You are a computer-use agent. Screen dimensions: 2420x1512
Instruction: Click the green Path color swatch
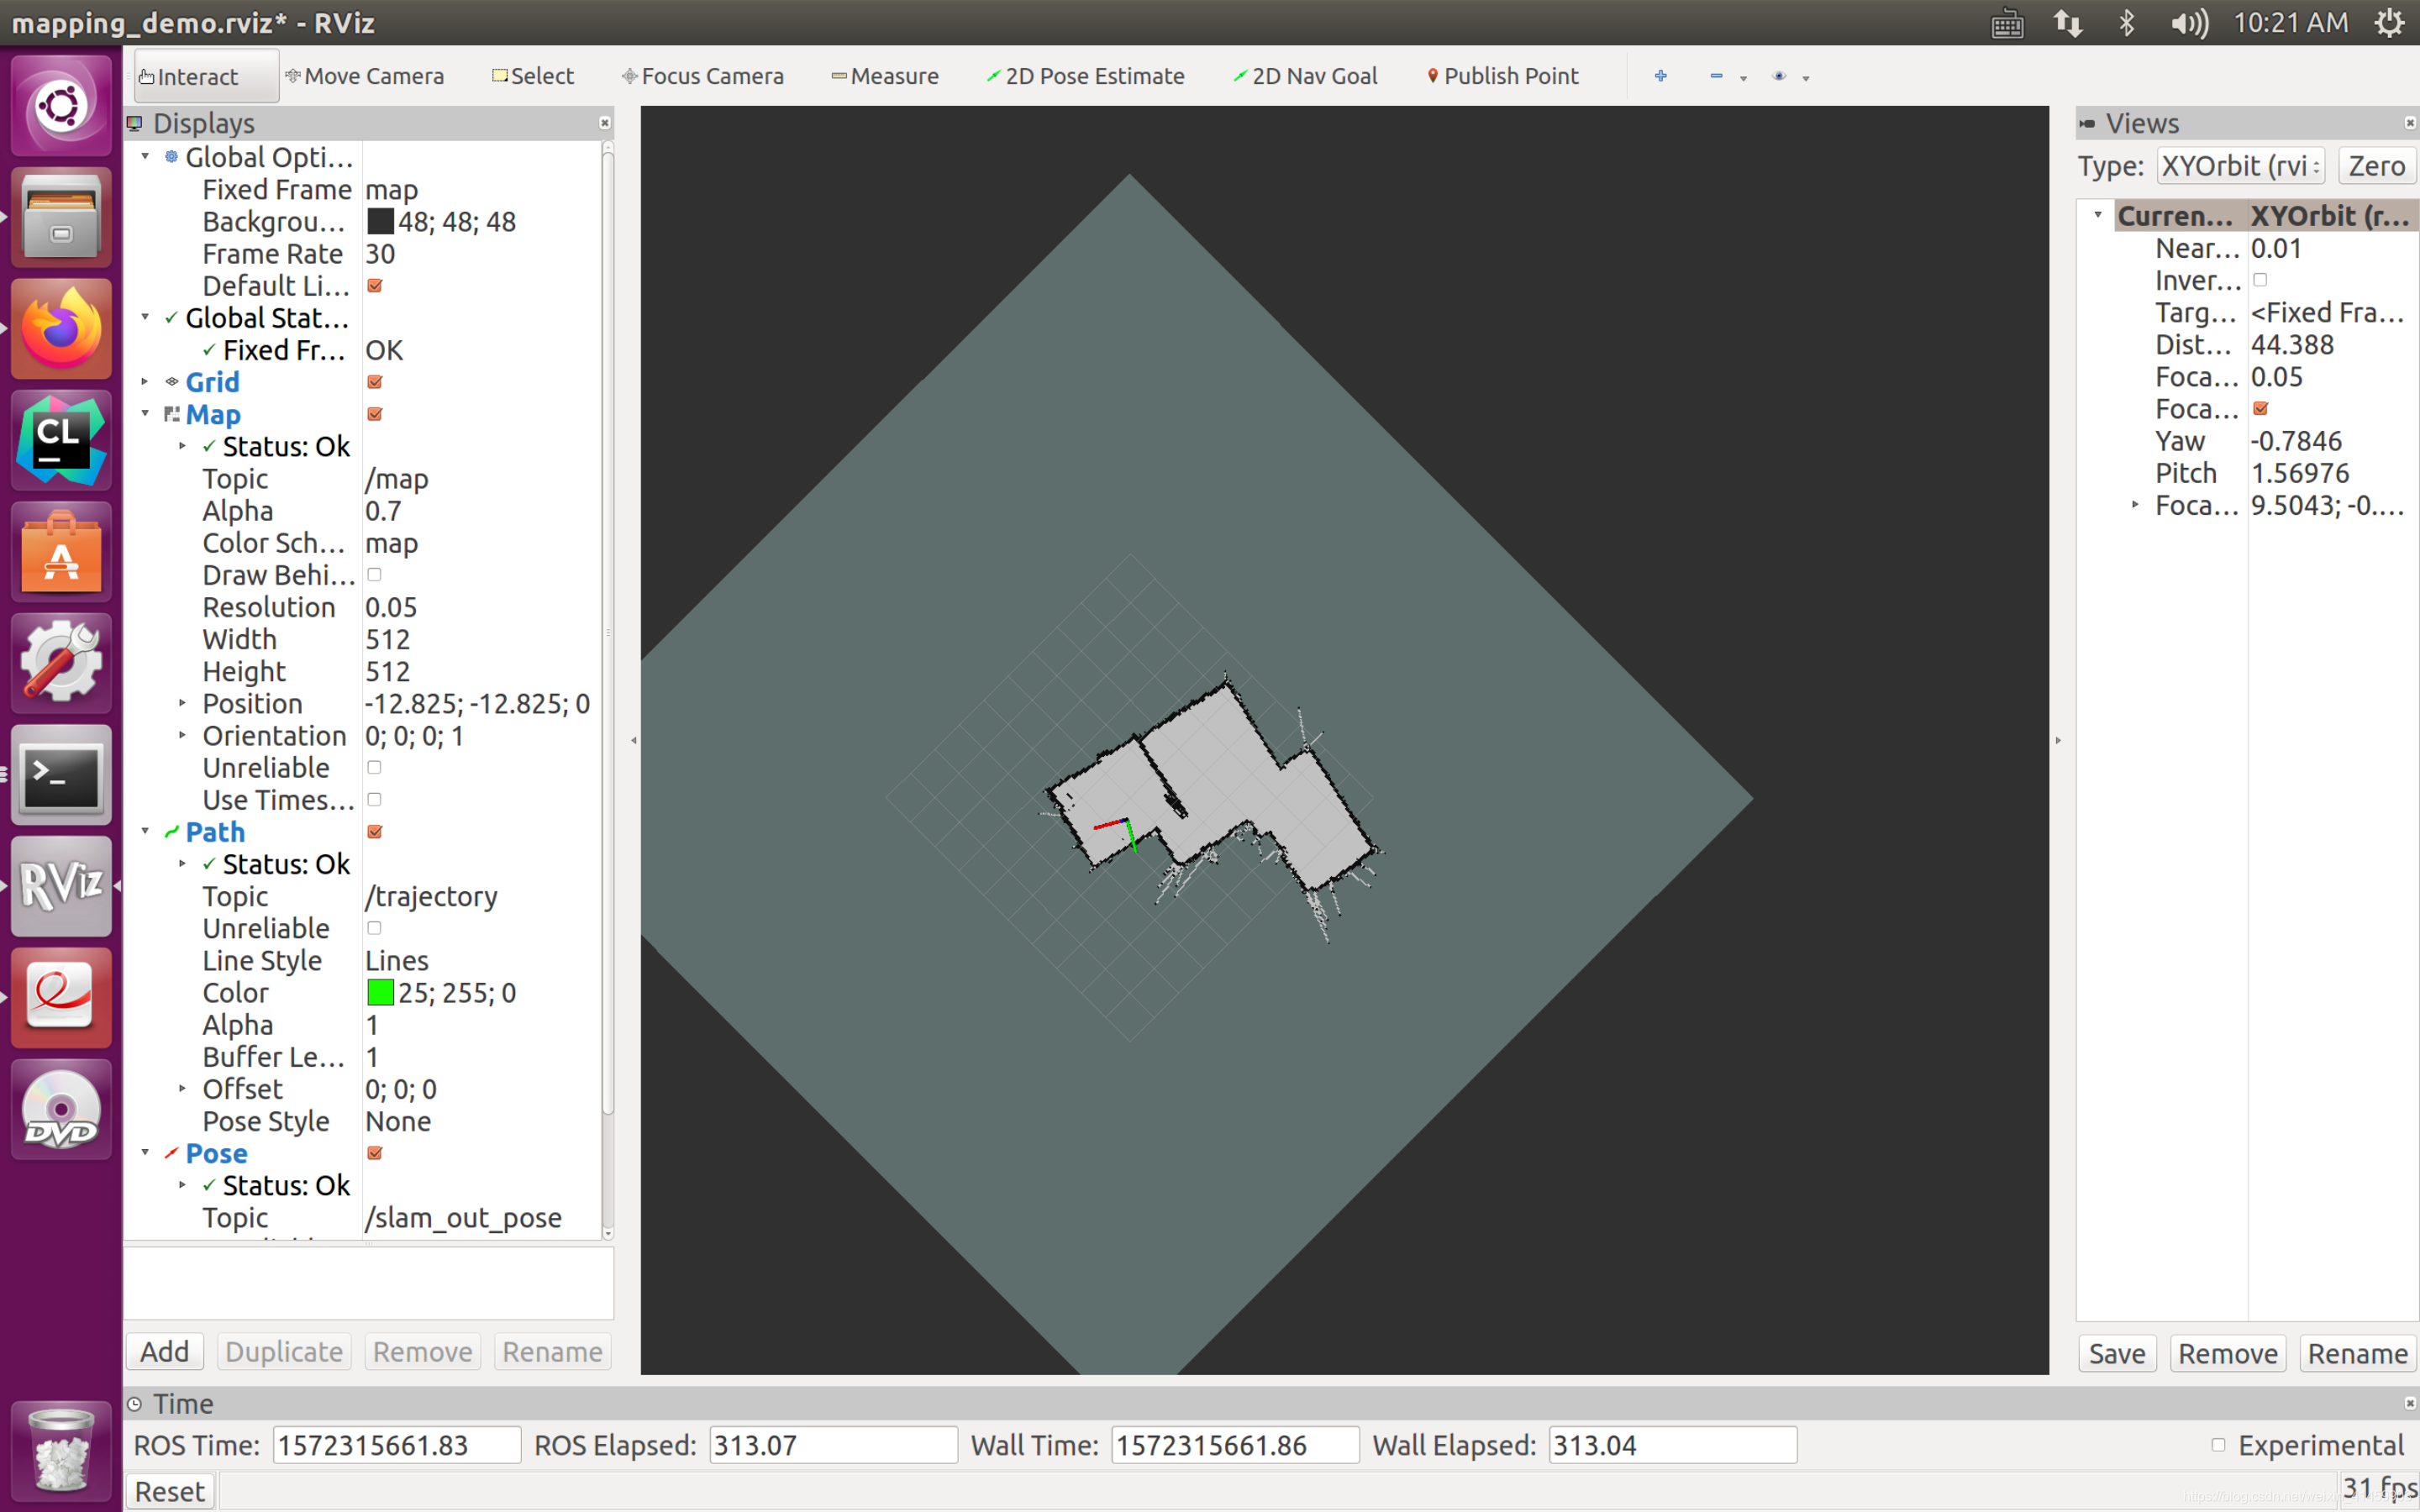pyautogui.click(x=380, y=993)
